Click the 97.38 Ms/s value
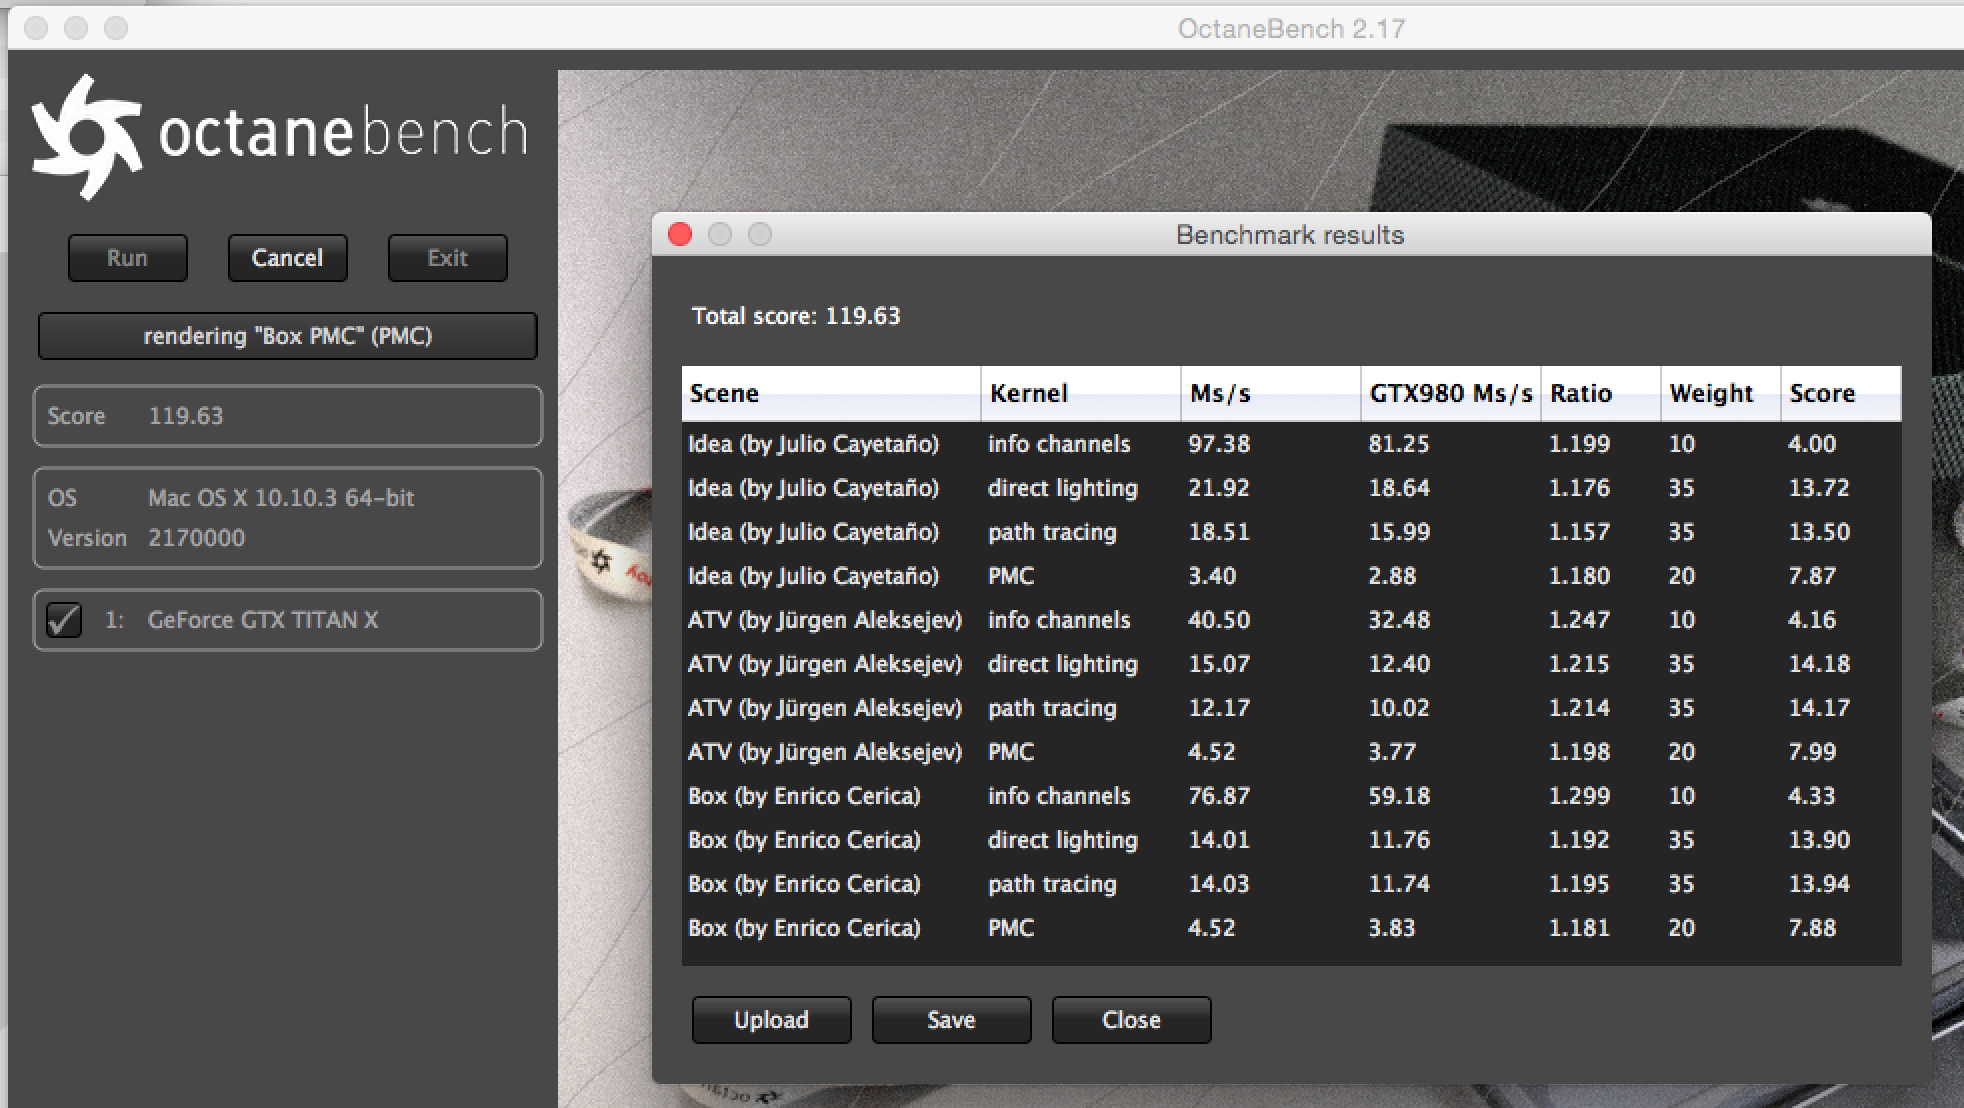The width and height of the screenshot is (1964, 1108). coord(1219,444)
